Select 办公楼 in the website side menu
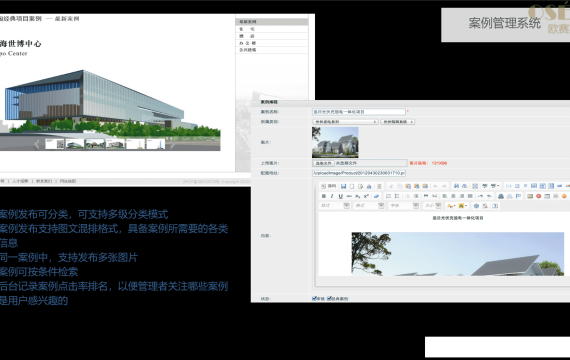The width and height of the screenshot is (570, 360). [272, 43]
